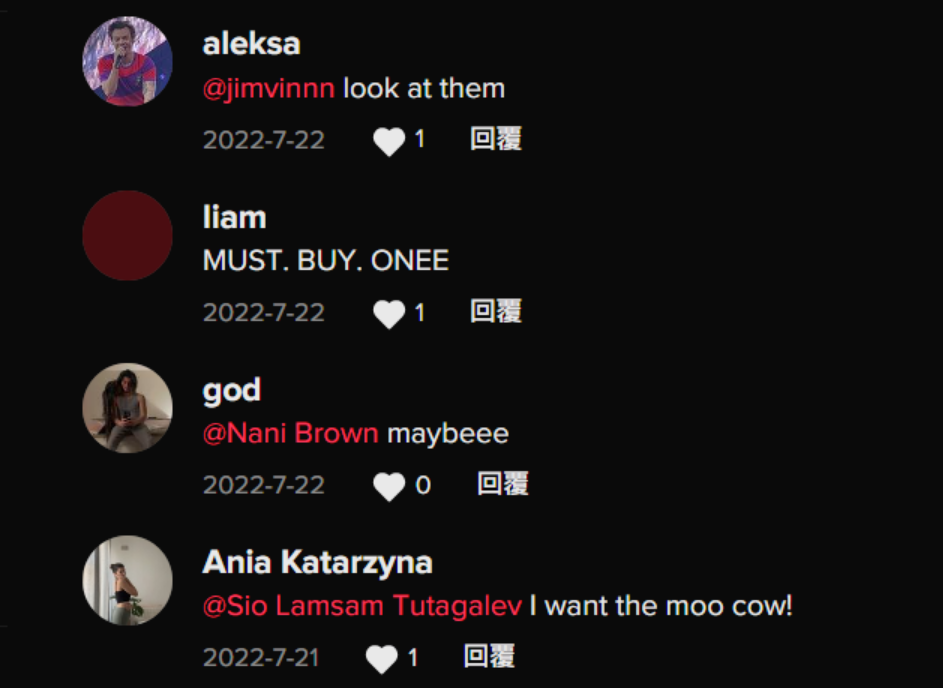Open aleksa's profile picture
This screenshot has width=943, height=688.
coord(127,61)
